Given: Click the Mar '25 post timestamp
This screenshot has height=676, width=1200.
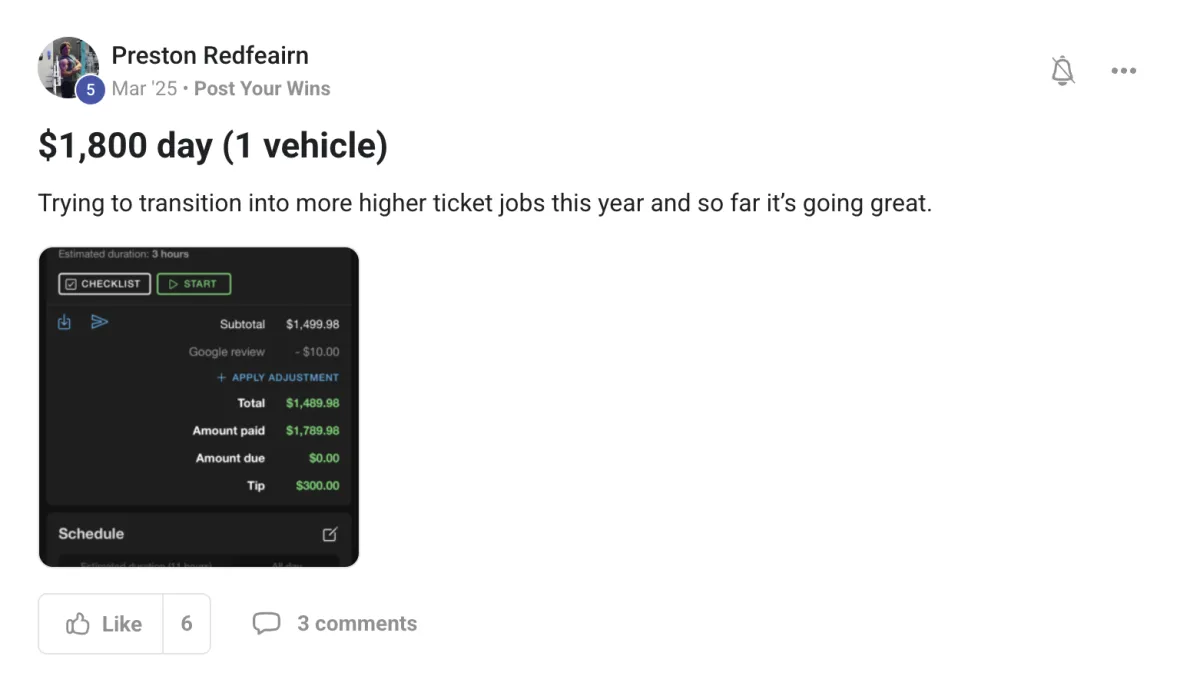Looking at the screenshot, I should pyautogui.click(x=144, y=89).
